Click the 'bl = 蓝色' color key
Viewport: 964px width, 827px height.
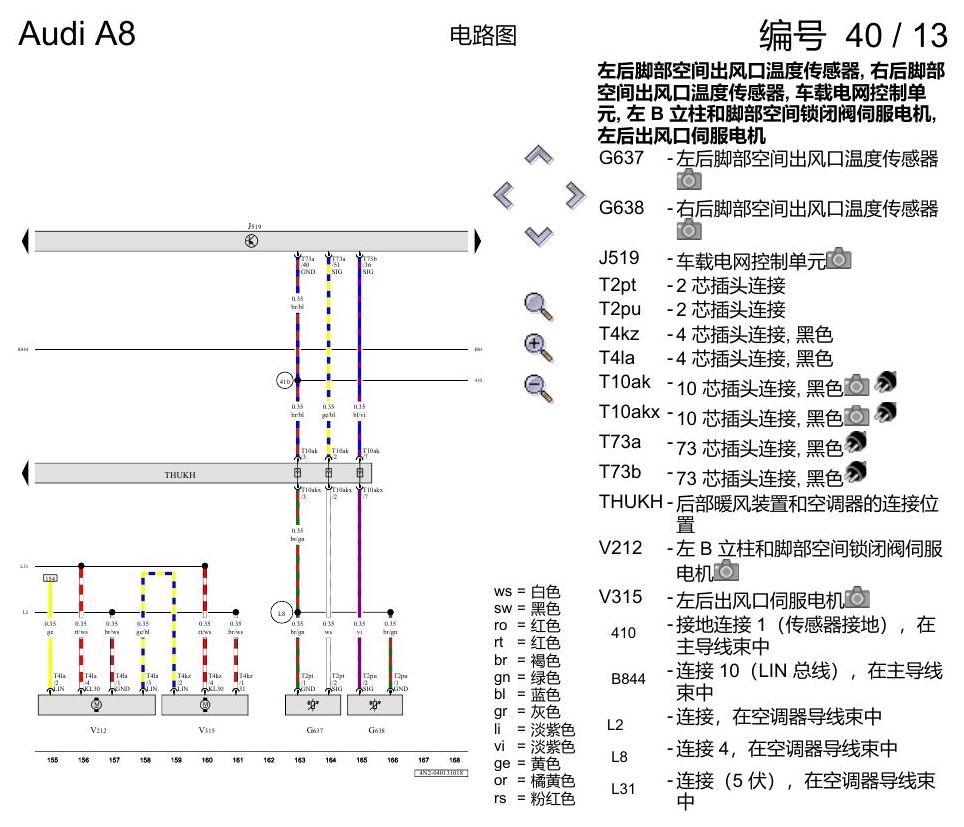[527, 695]
